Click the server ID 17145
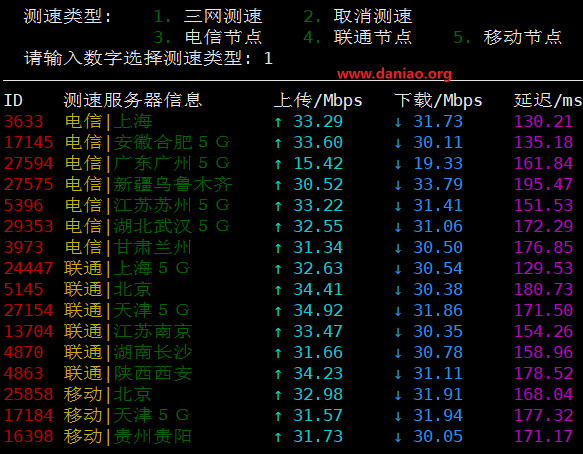Screen dimensions: 583x454 (x=29, y=142)
